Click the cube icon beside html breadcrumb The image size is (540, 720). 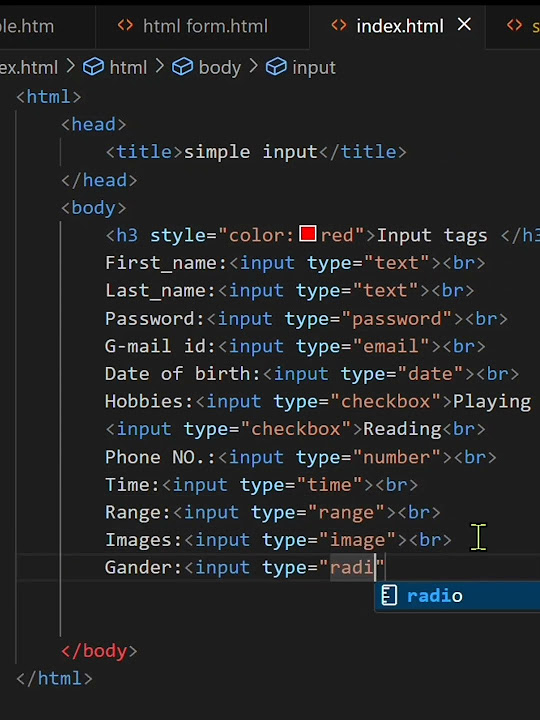pos(94,68)
